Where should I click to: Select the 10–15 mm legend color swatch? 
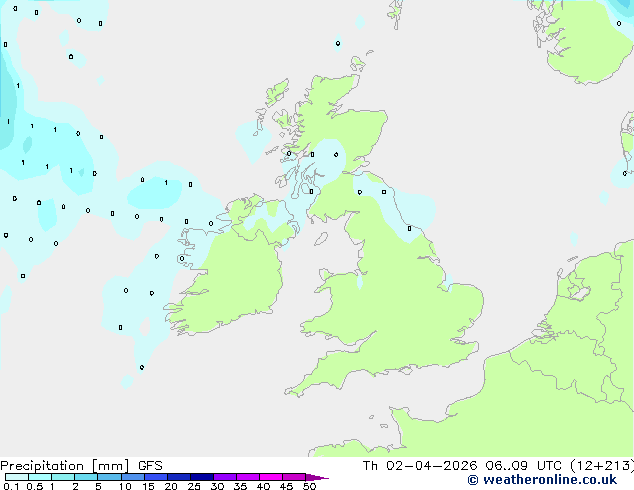132,477
